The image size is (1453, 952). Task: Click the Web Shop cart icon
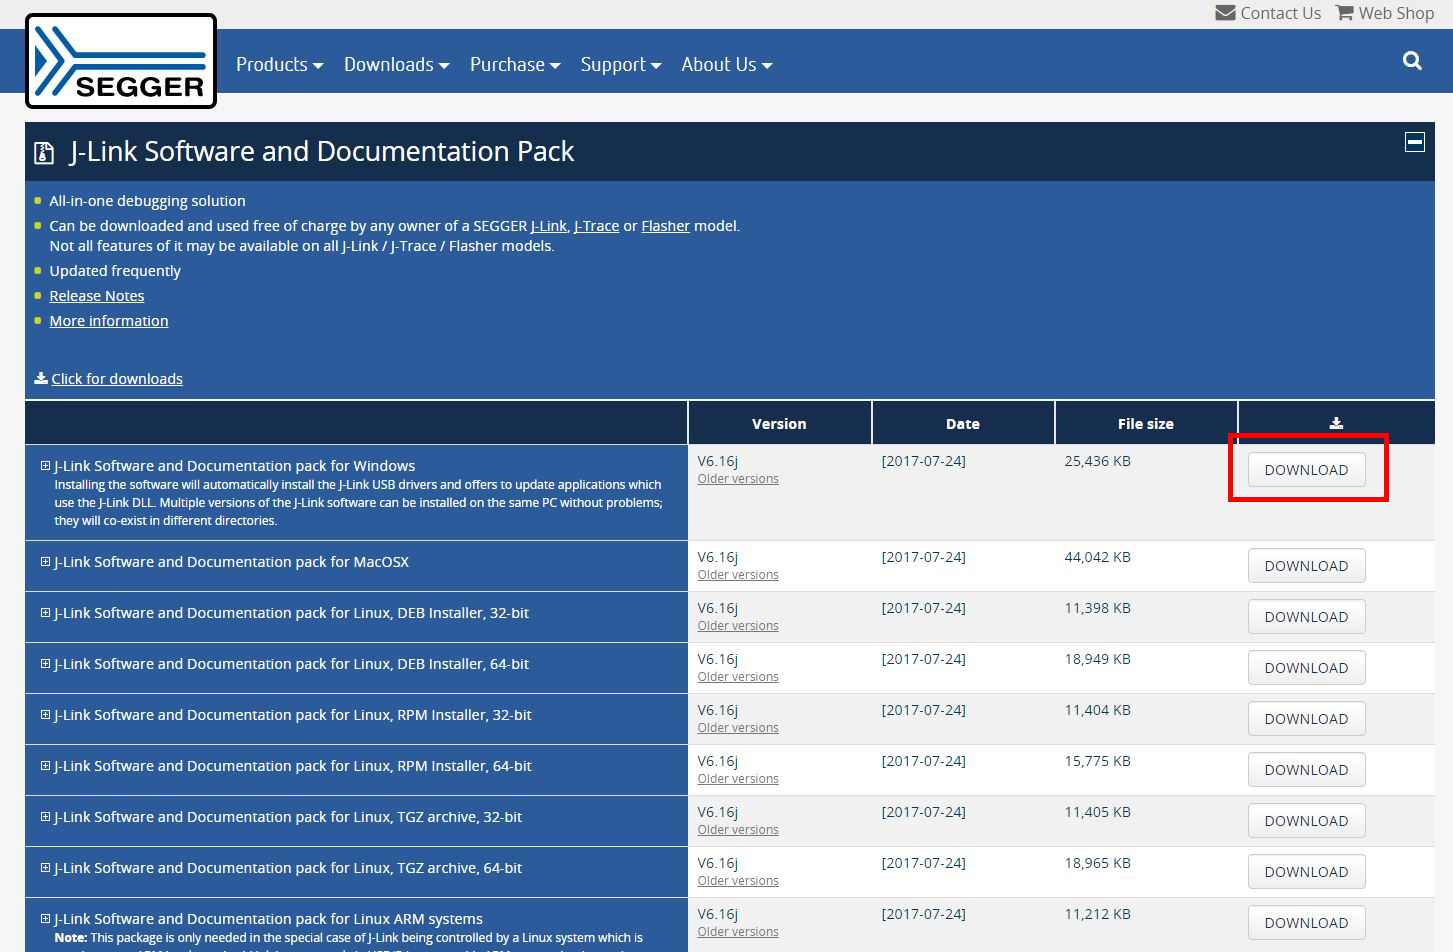[x=1344, y=13]
